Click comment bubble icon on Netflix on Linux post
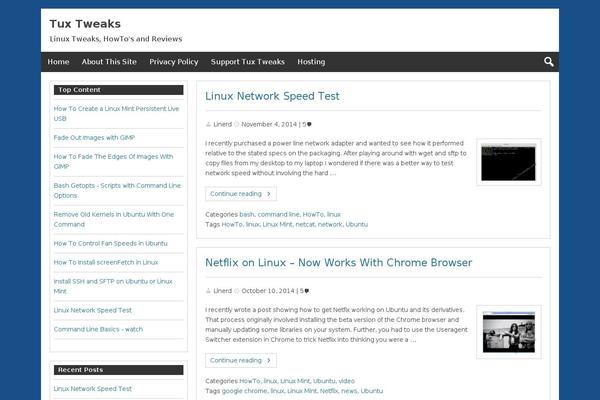Viewport: 600px width, 400px height. click(x=307, y=291)
